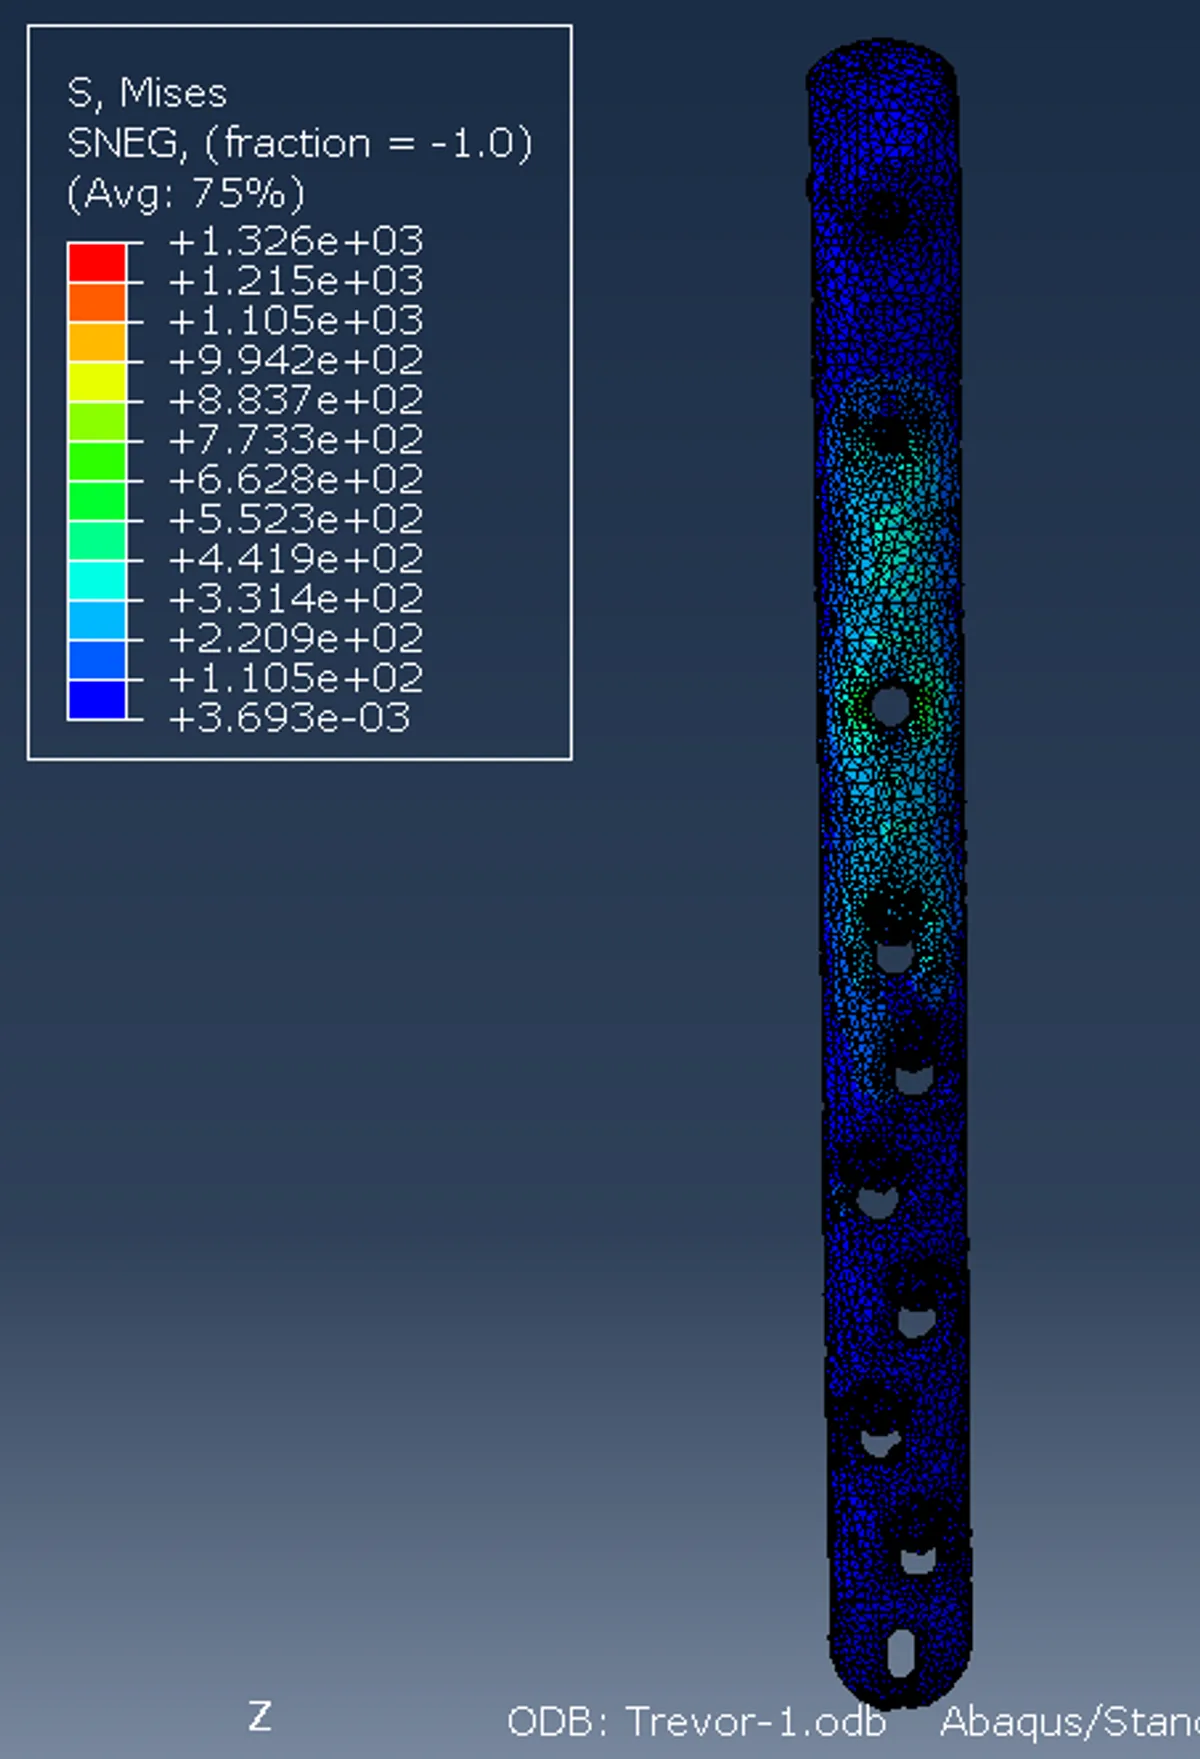
Task: Select the +6.628e+02 legend value
Action: click(x=296, y=480)
